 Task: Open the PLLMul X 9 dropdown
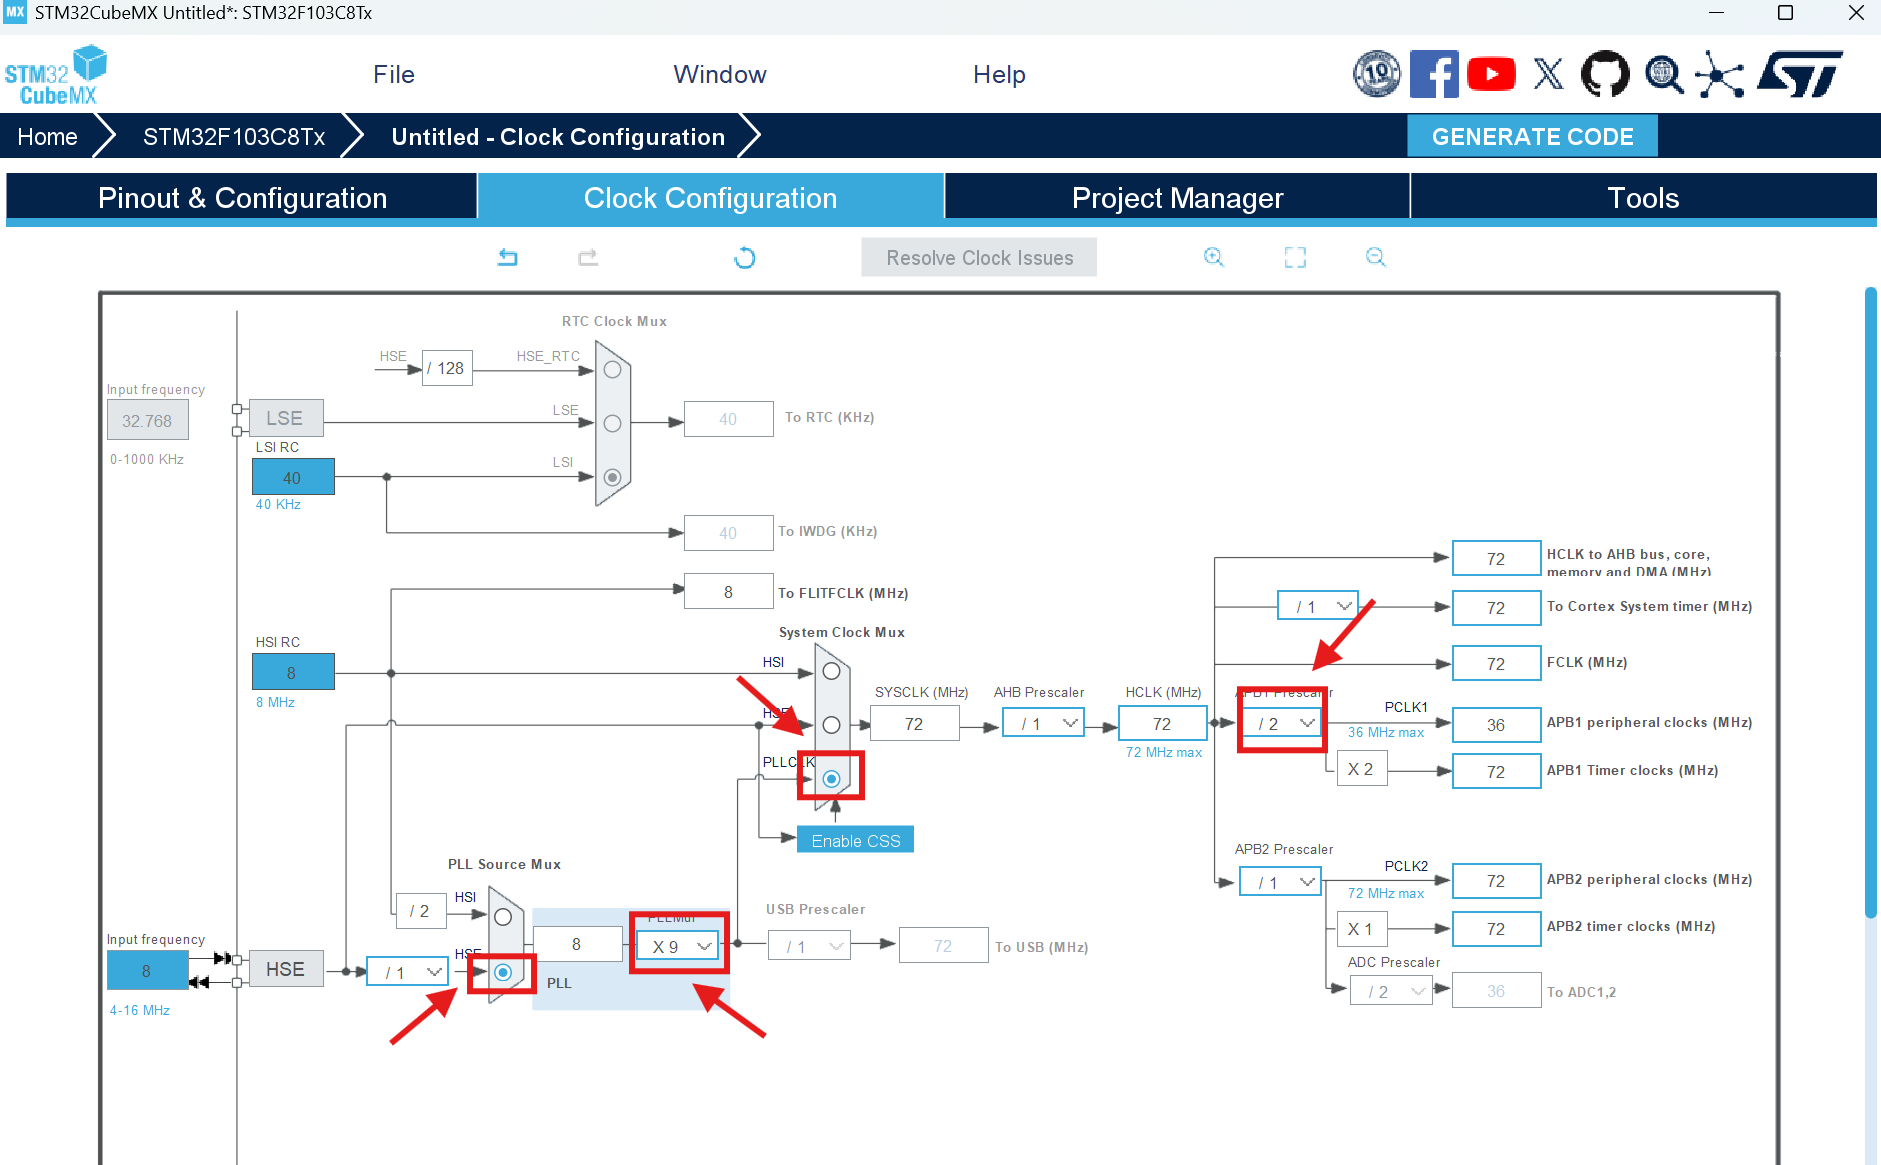(677, 946)
